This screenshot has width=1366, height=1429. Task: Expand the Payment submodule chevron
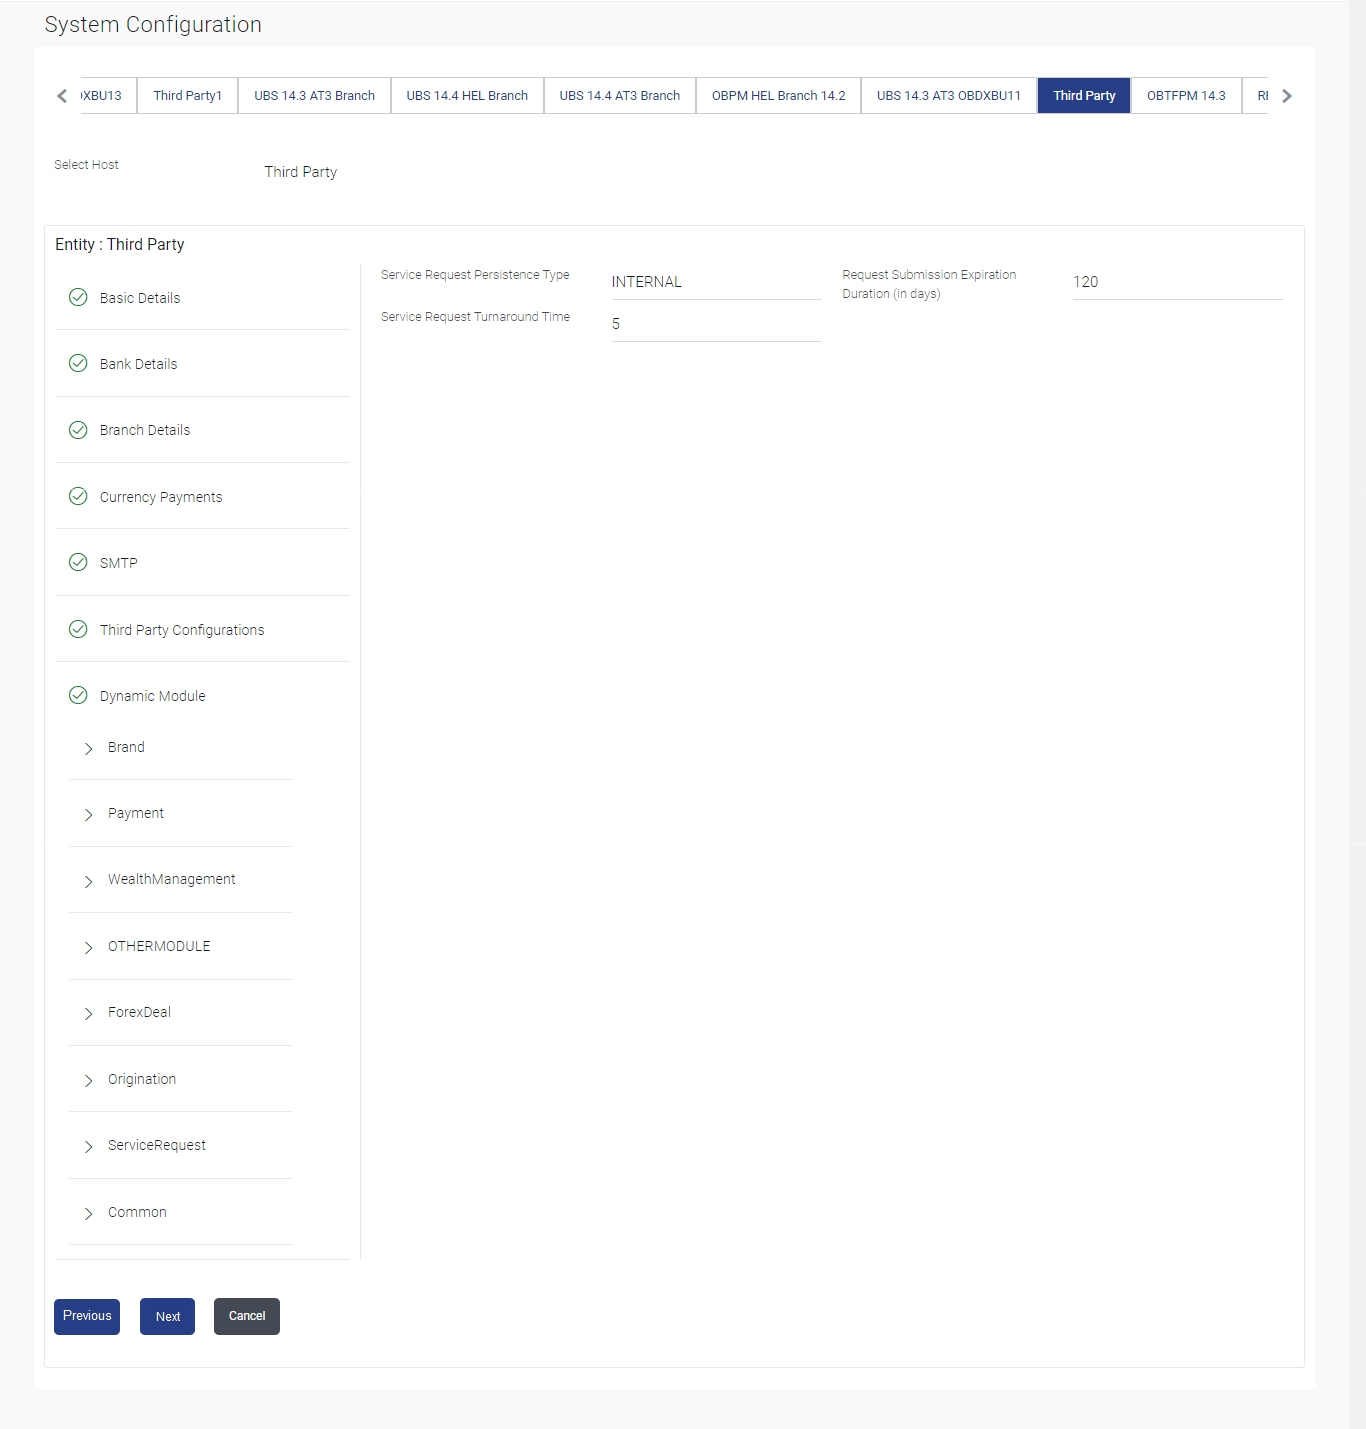tap(89, 814)
